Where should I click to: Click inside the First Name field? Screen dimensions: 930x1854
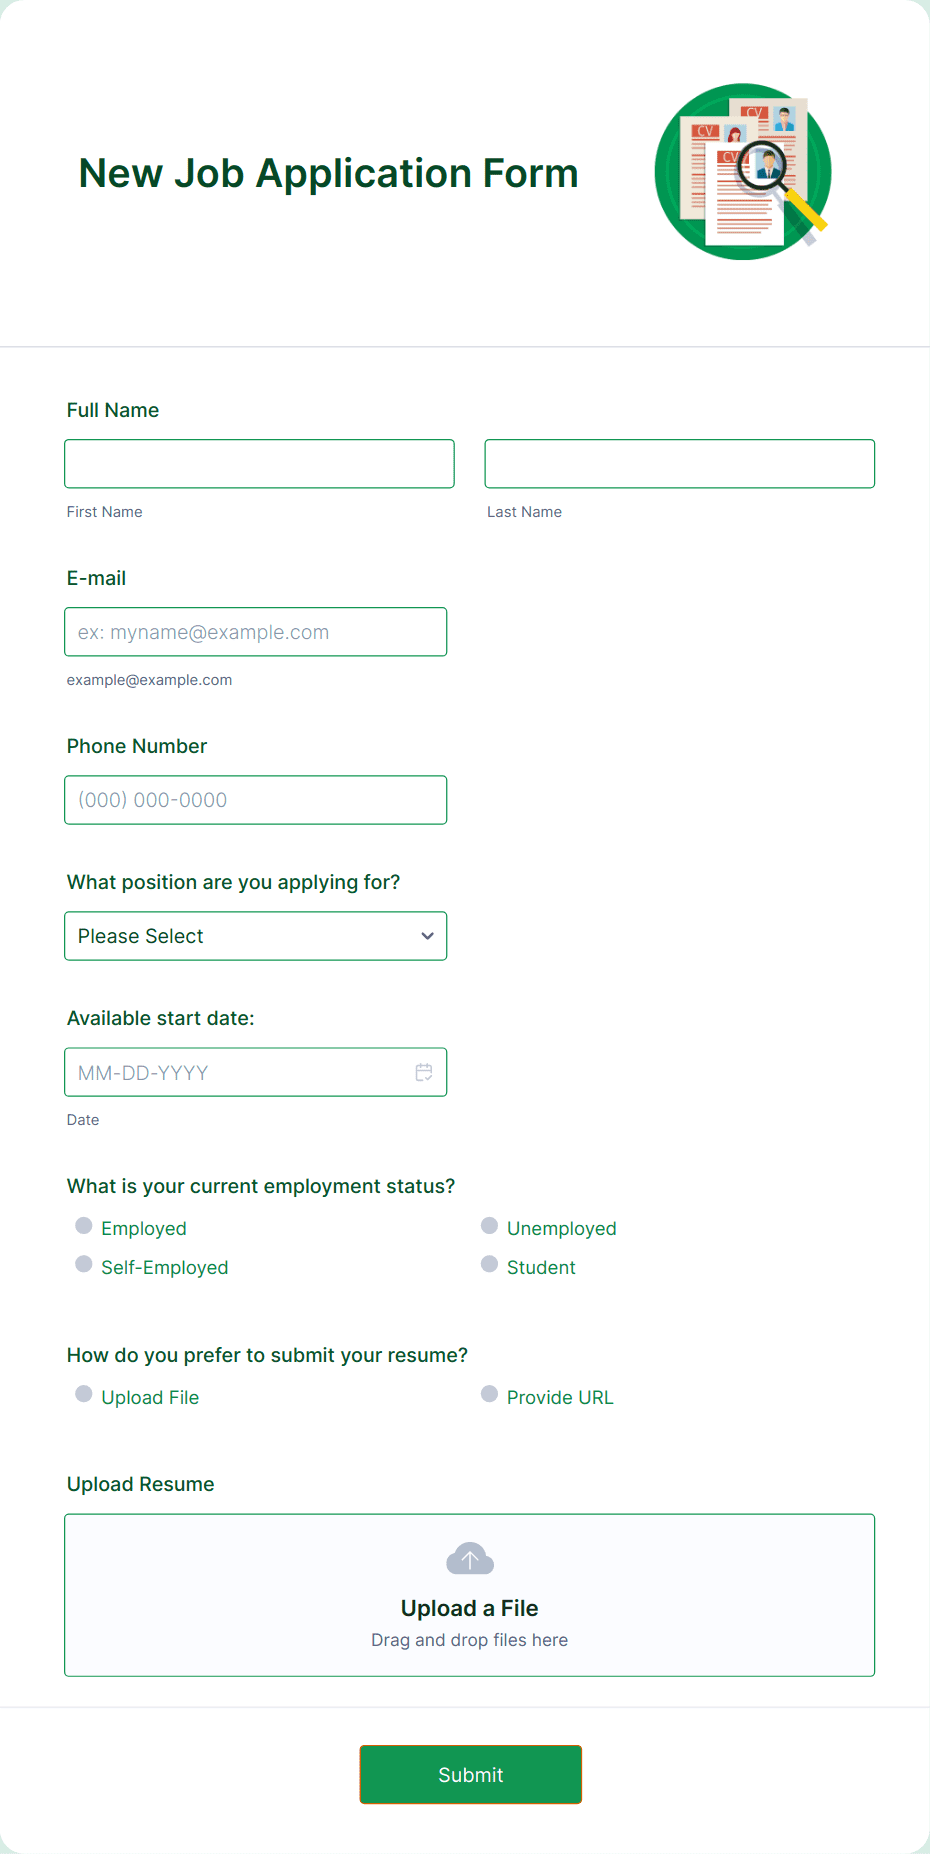(x=259, y=463)
